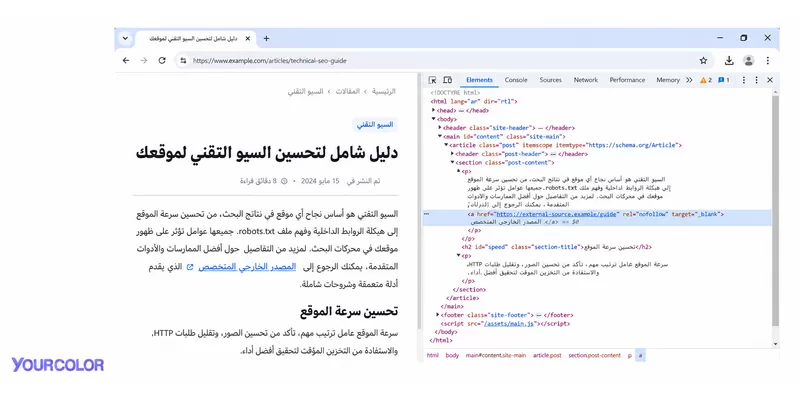800x400 pixels.
Task: Expand the <head> node
Action: (x=434, y=110)
